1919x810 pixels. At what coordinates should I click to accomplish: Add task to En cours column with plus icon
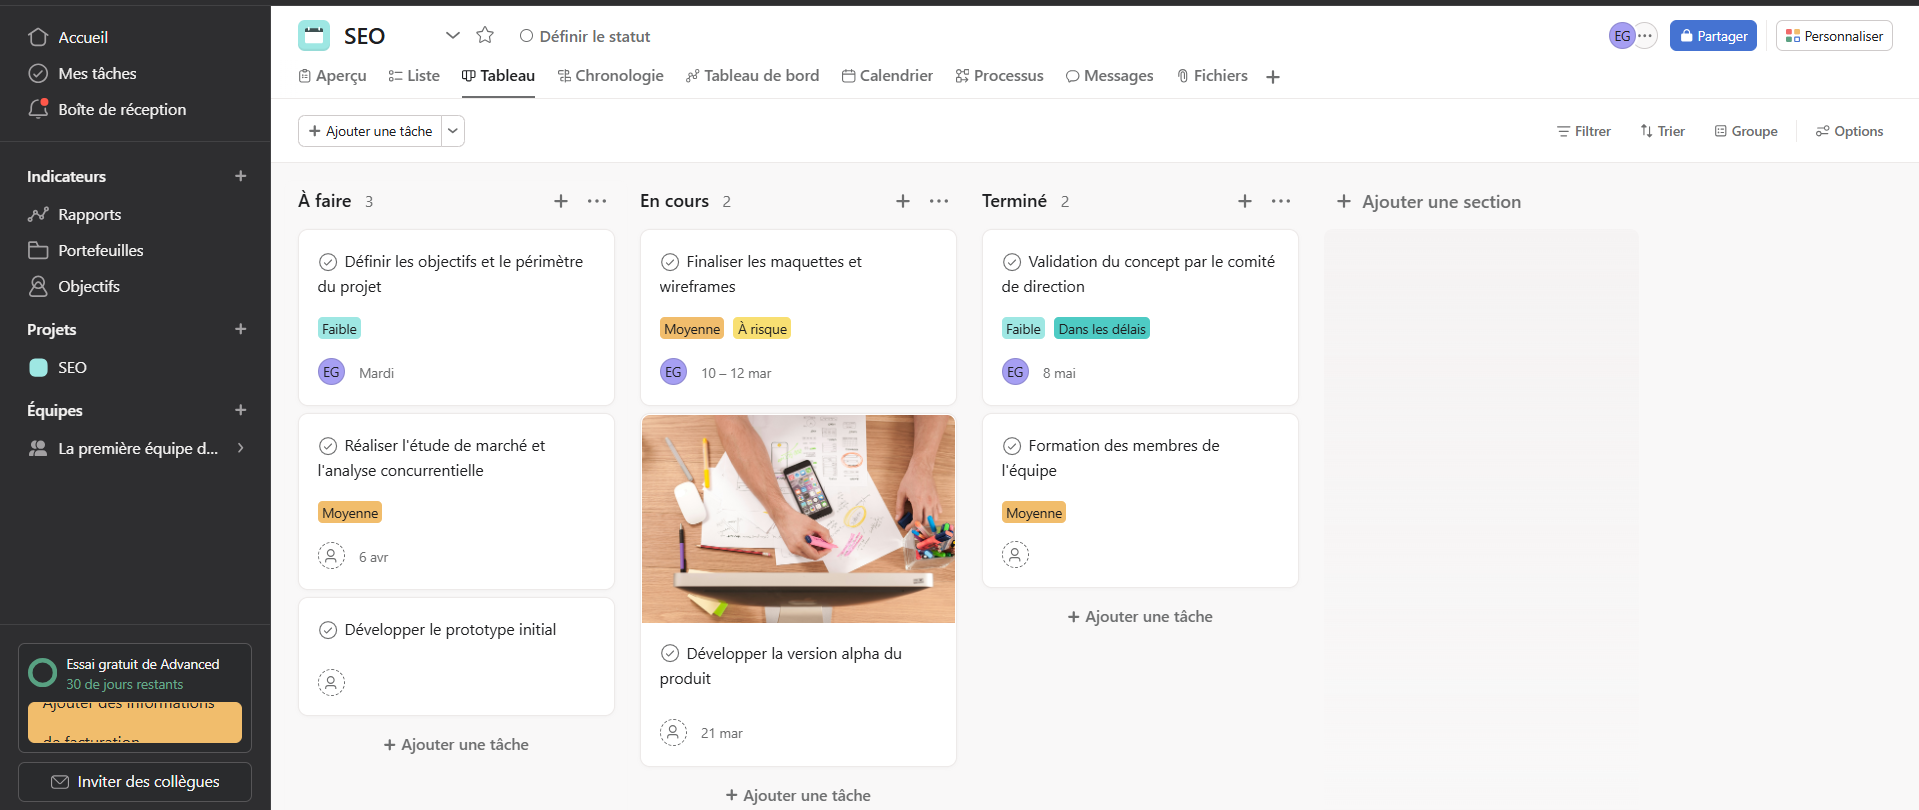[903, 201]
